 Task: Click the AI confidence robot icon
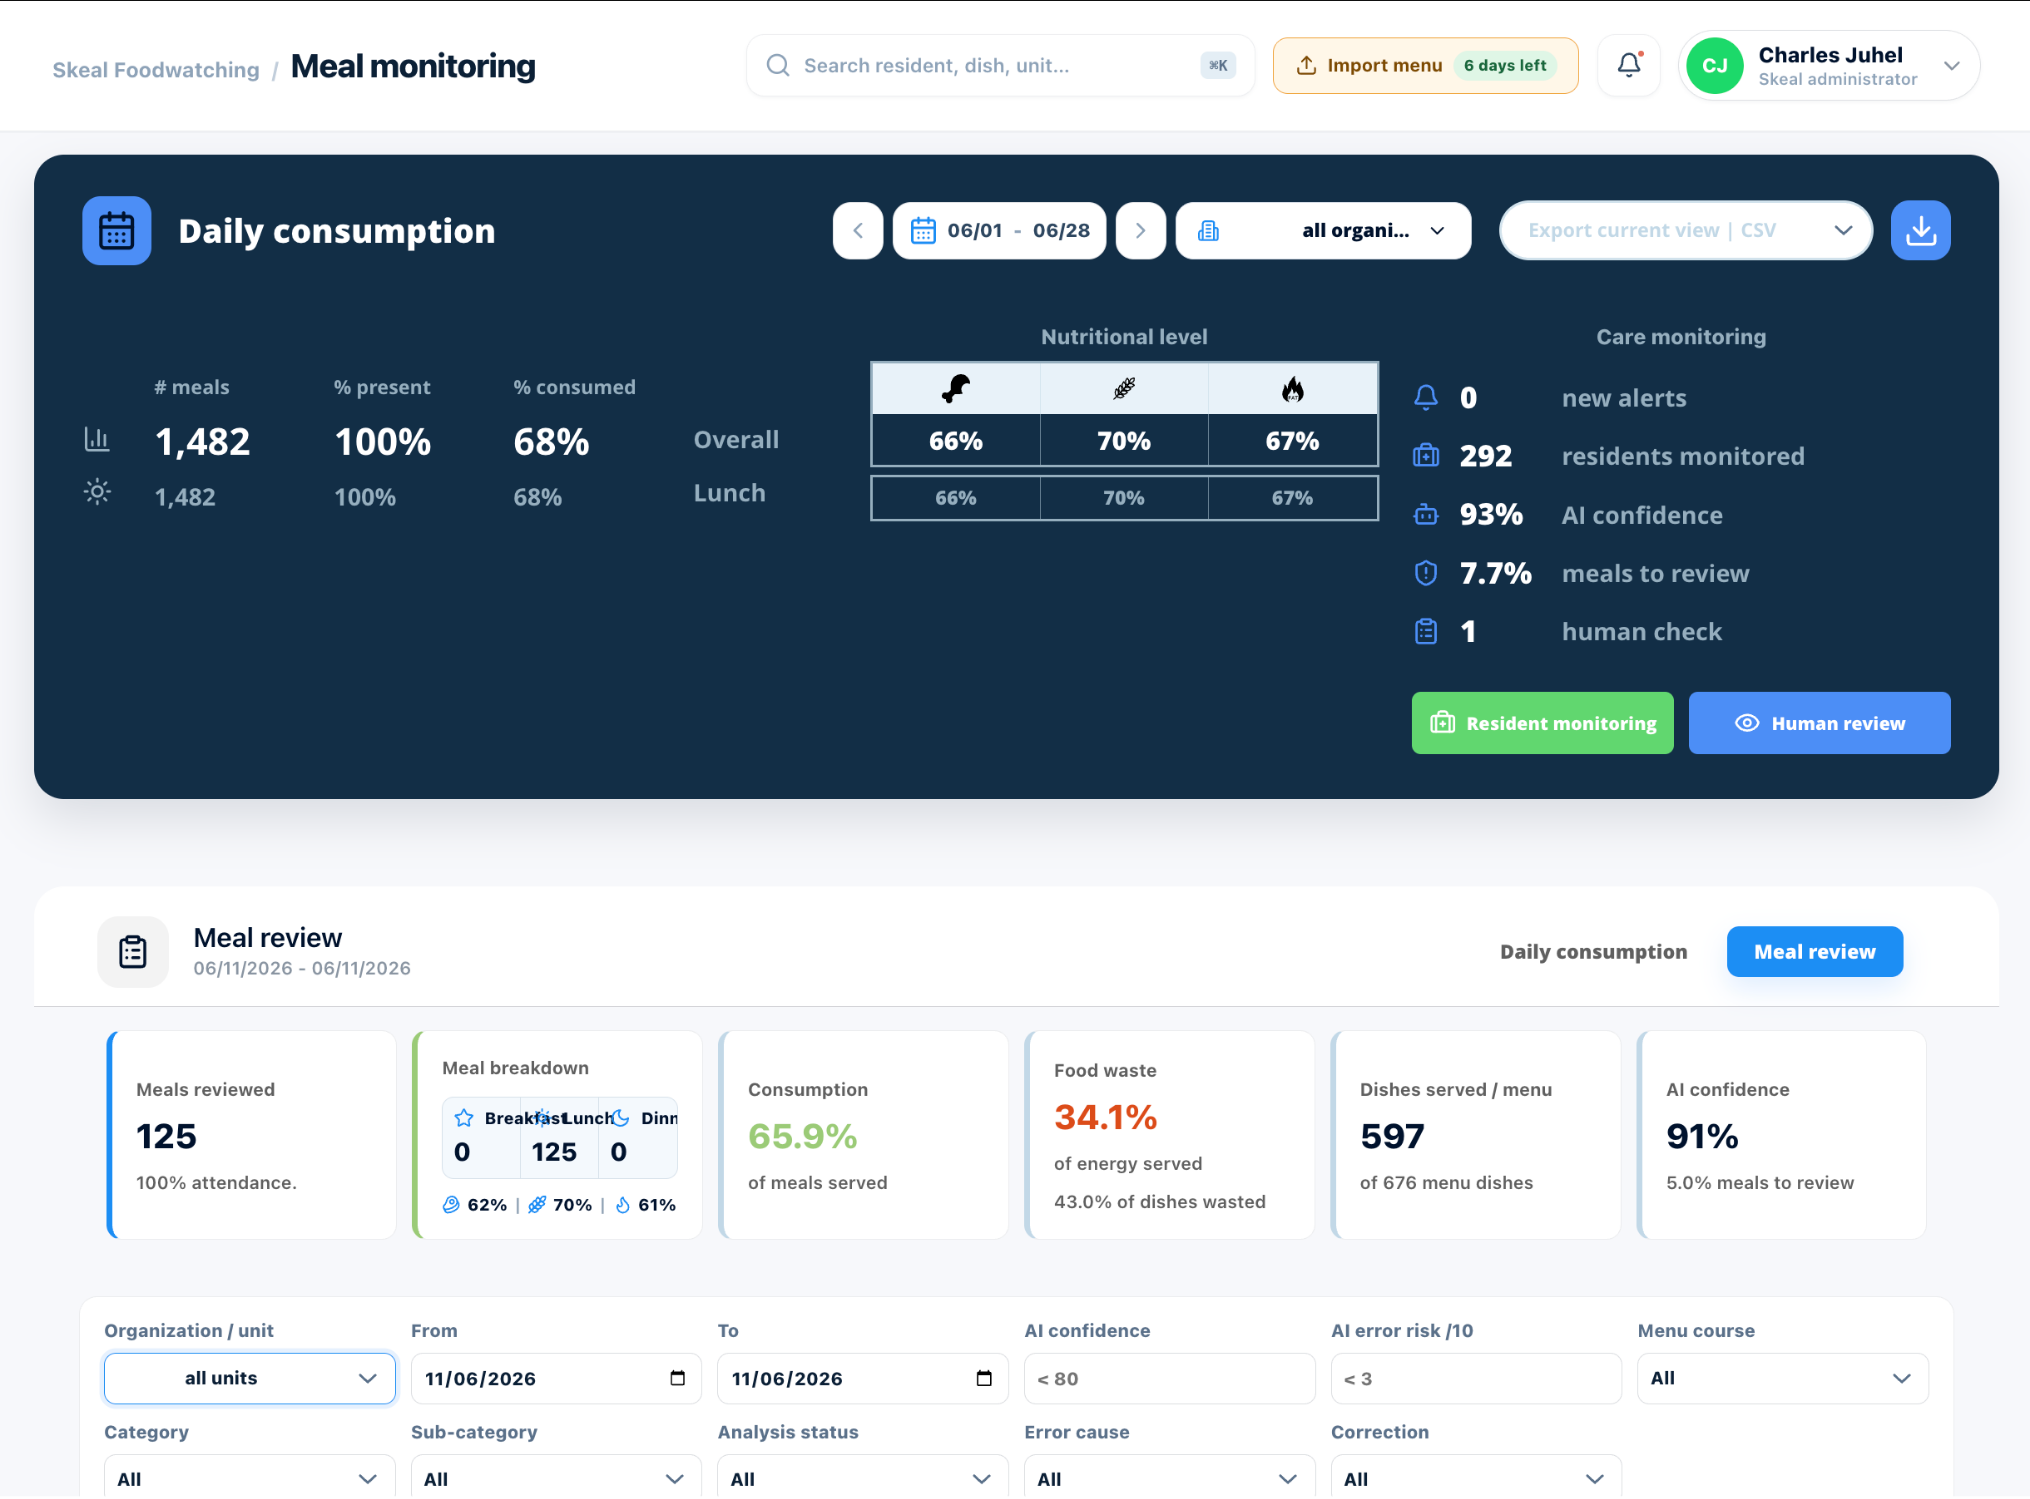1426,515
